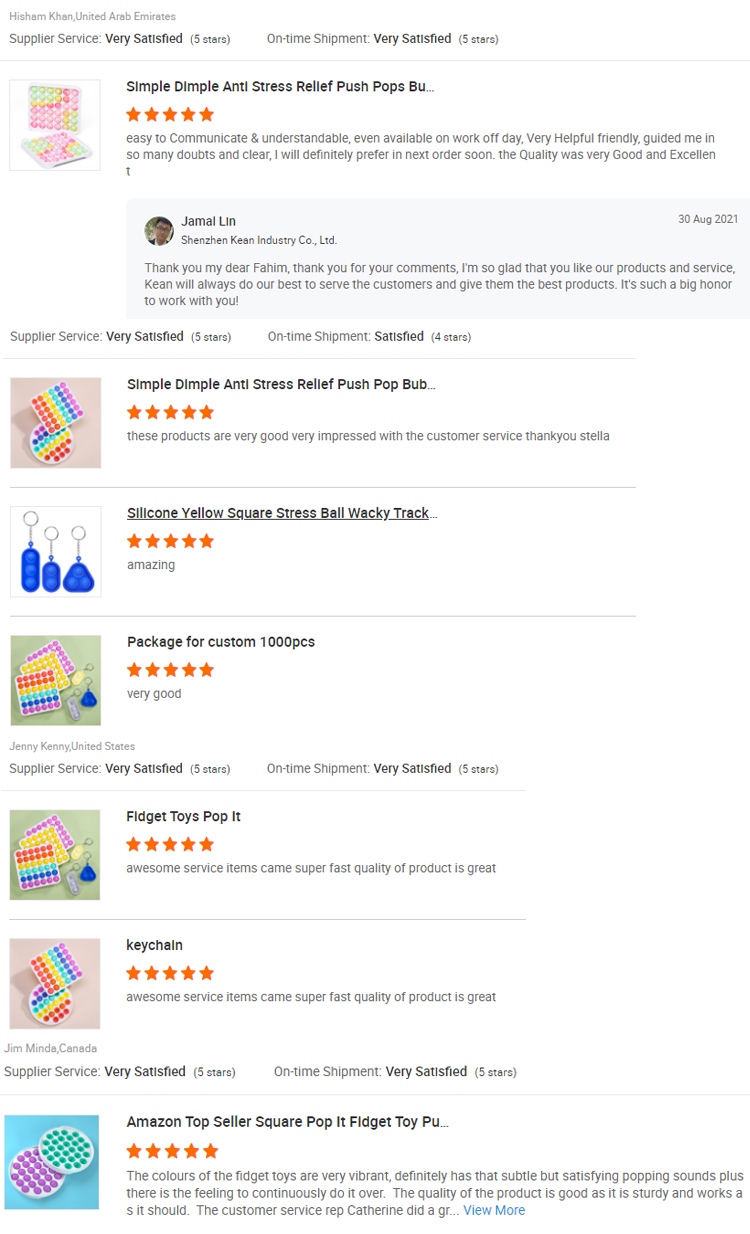750x1234 pixels.
Task: Open the blue keychains product thumbnail
Action: [56, 552]
